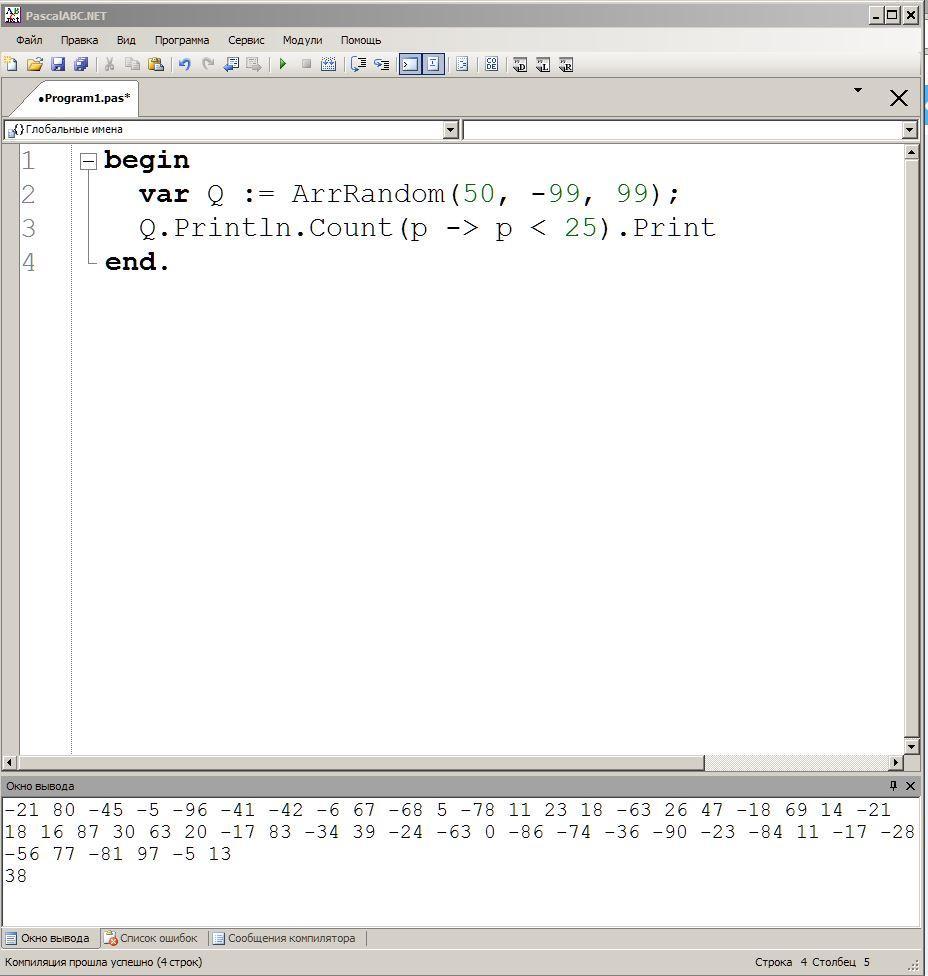Select the R build mode icon
The width and height of the screenshot is (928, 976).
click(566, 65)
